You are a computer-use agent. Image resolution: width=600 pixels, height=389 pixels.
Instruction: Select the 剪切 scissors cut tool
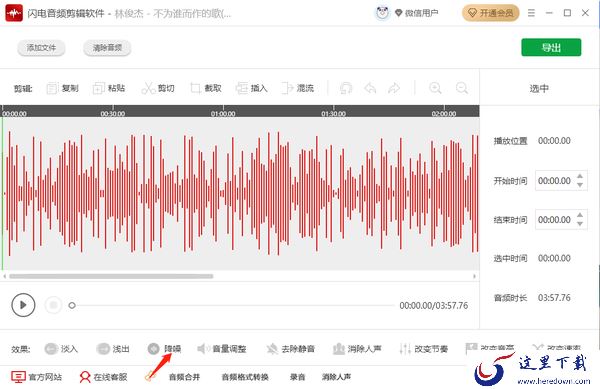coord(158,88)
